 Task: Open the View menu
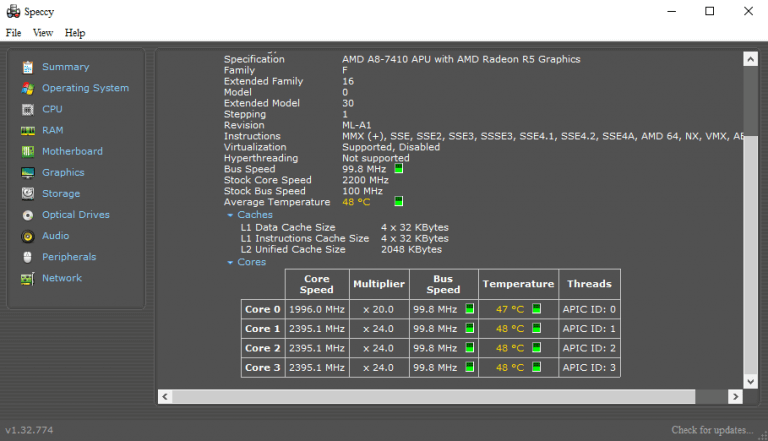tap(43, 33)
